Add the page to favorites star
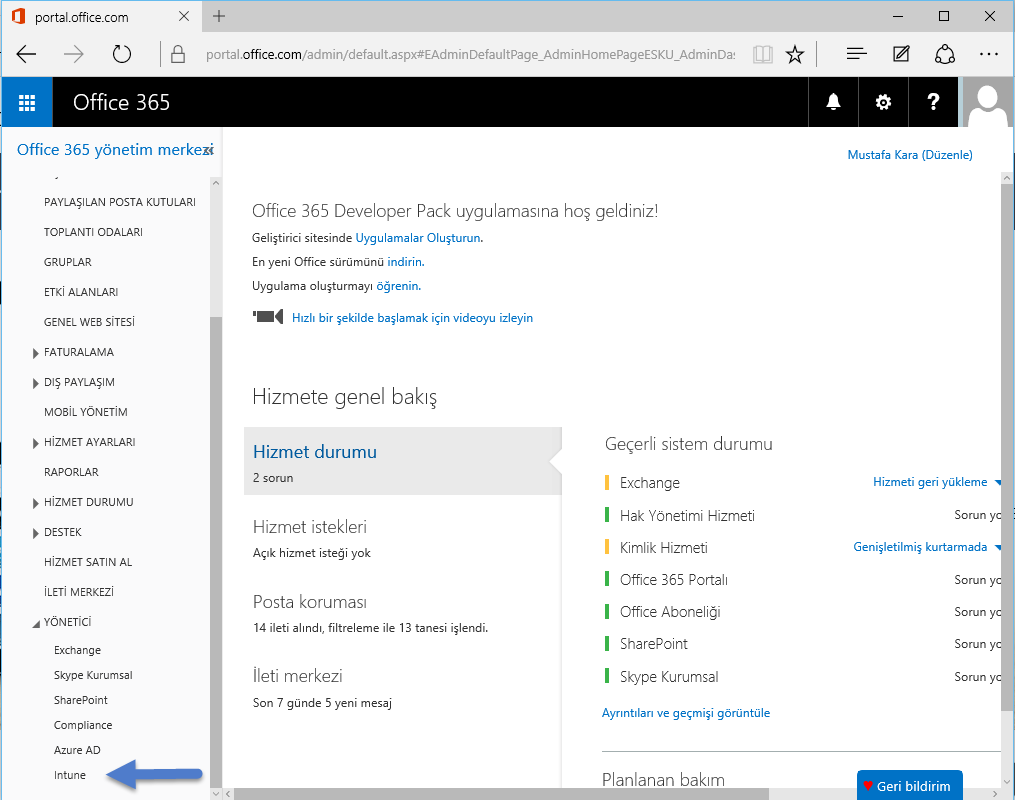Screen dimensions: 1015x800 (795, 54)
